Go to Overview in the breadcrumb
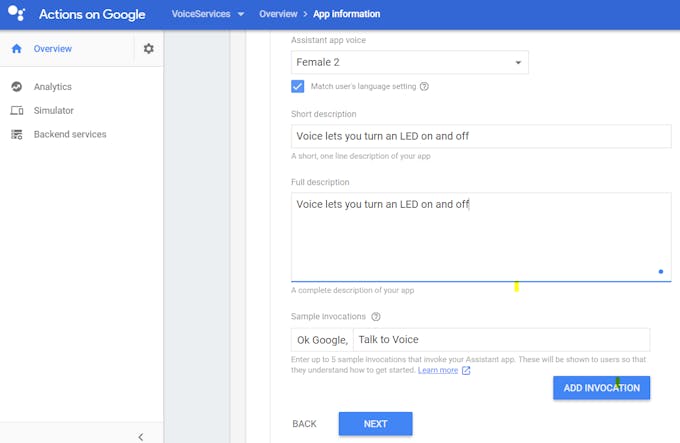 (x=278, y=14)
